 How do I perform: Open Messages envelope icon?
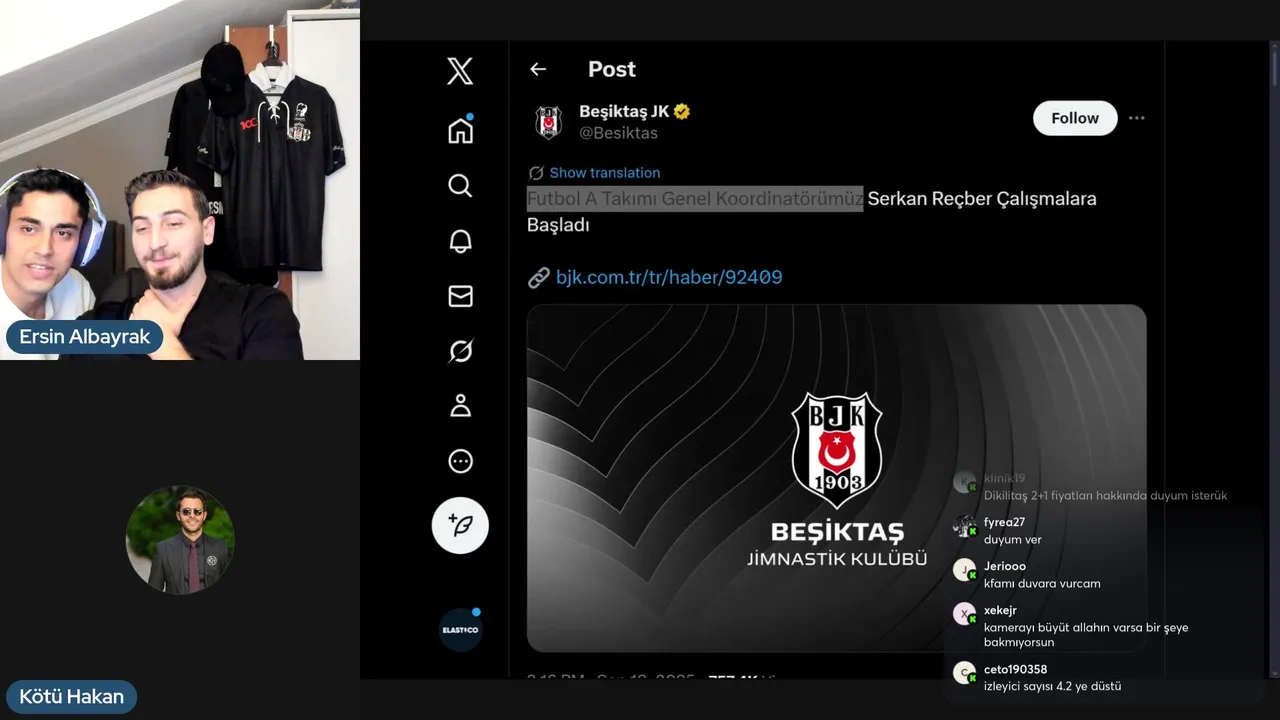pyautogui.click(x=460, y=296)
